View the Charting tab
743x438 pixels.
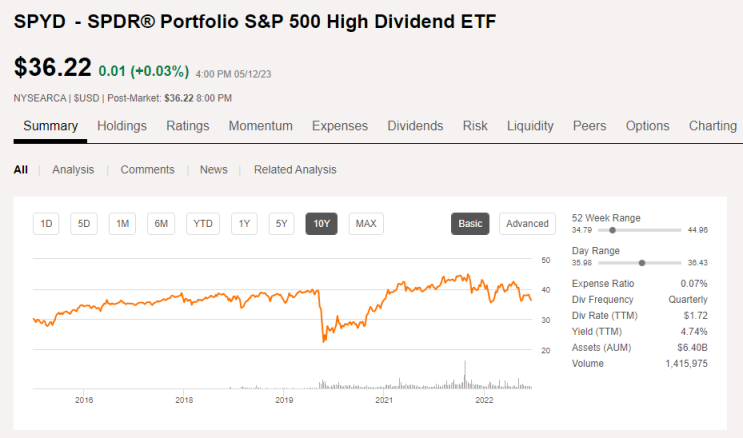[713, 126]
